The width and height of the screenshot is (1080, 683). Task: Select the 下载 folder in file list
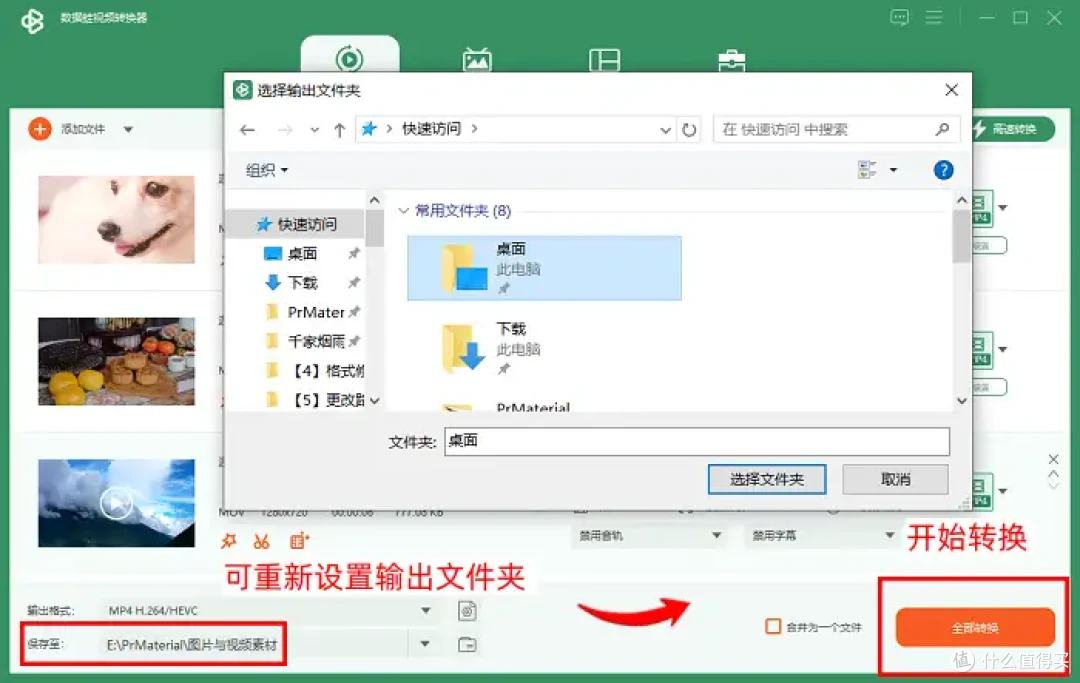(544, 348)
